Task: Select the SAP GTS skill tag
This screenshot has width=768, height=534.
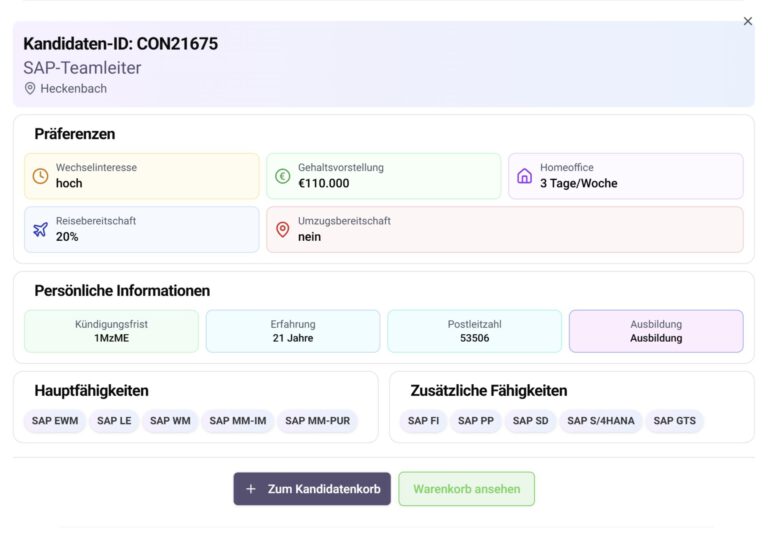Action: point(674,421)
